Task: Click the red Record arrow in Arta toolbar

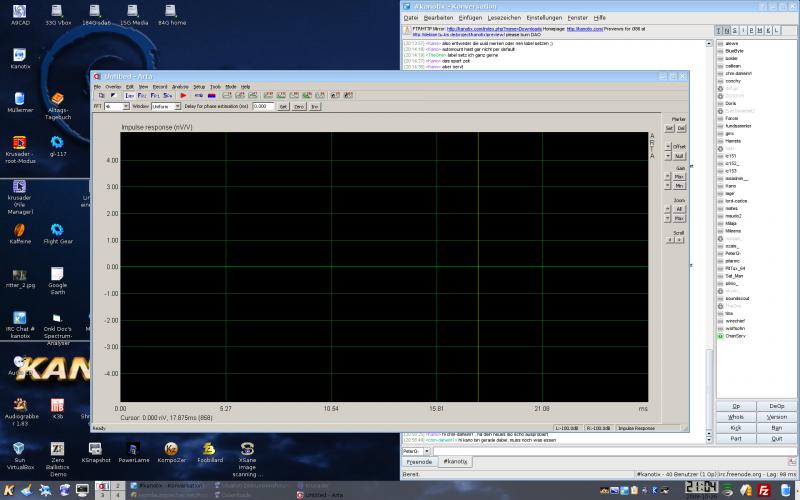Action: (183, 95)
